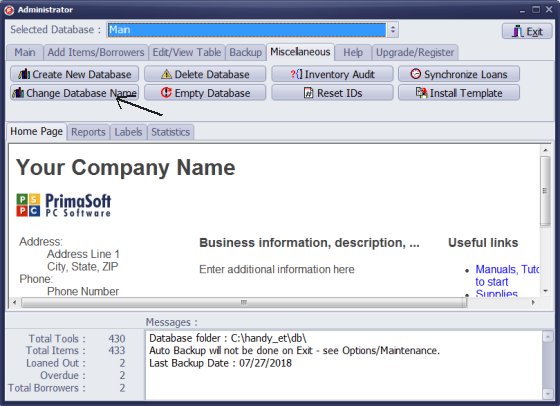560x406 pixels.
Task: Click the 'Phone Number' text
Action: click(83, 291)
